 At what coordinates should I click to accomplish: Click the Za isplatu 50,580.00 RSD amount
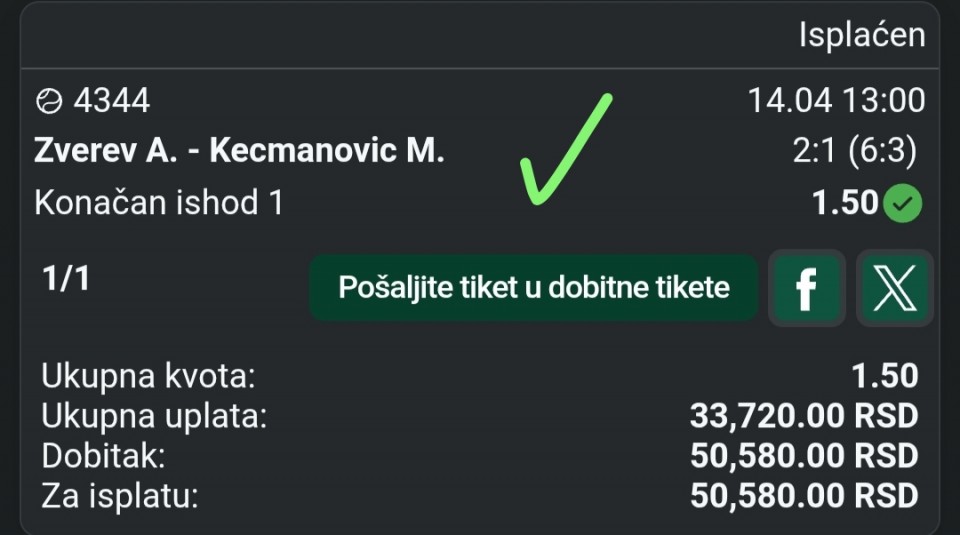(803, 496)
